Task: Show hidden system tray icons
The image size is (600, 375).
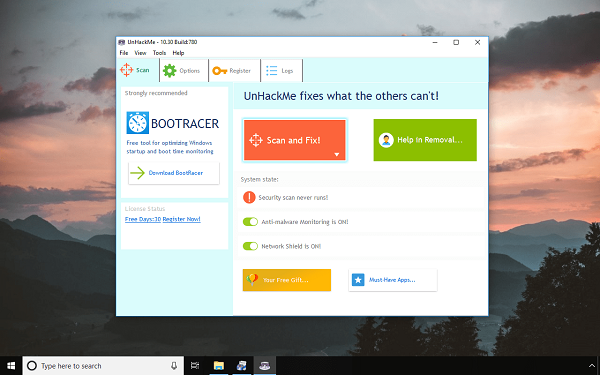Action: click(592, 366)
